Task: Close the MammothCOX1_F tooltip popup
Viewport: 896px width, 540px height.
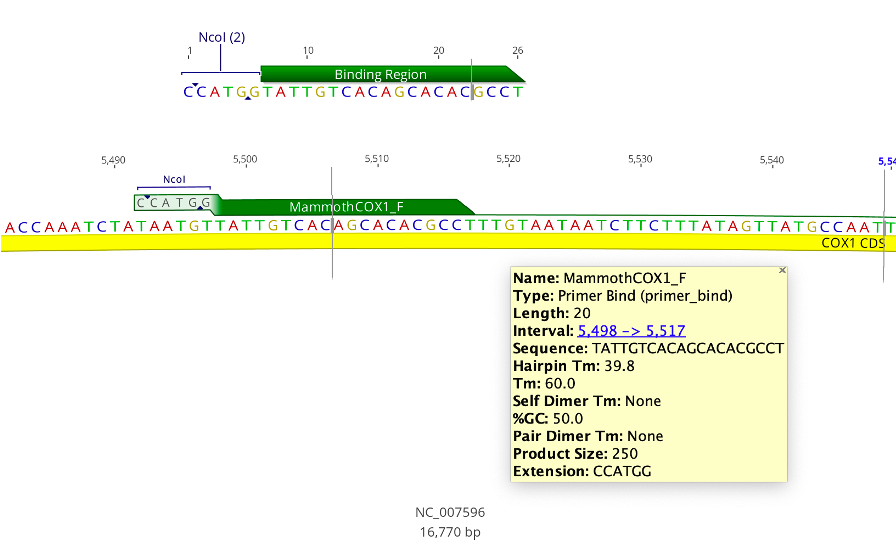Action: click(782, 270)
